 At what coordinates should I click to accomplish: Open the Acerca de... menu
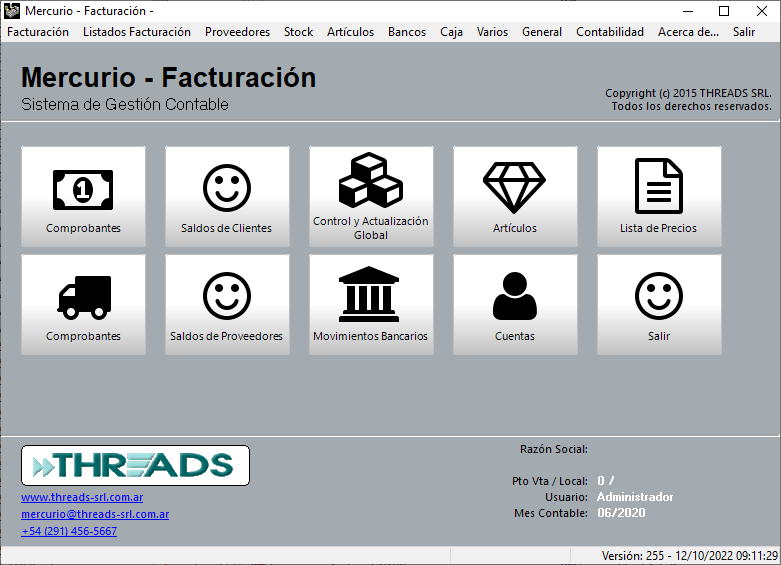688,32
